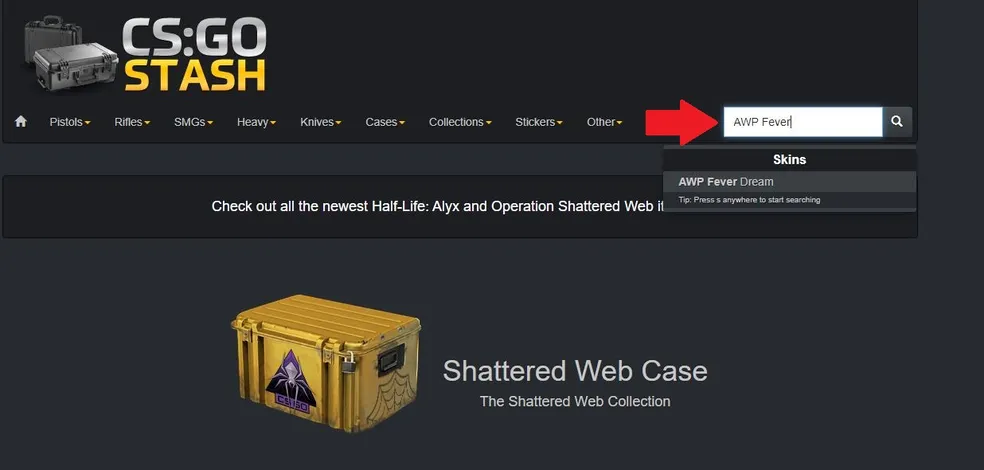
Task: Click the Half-Life: Alyx announcement banner
Action: [x=459, y=206]
